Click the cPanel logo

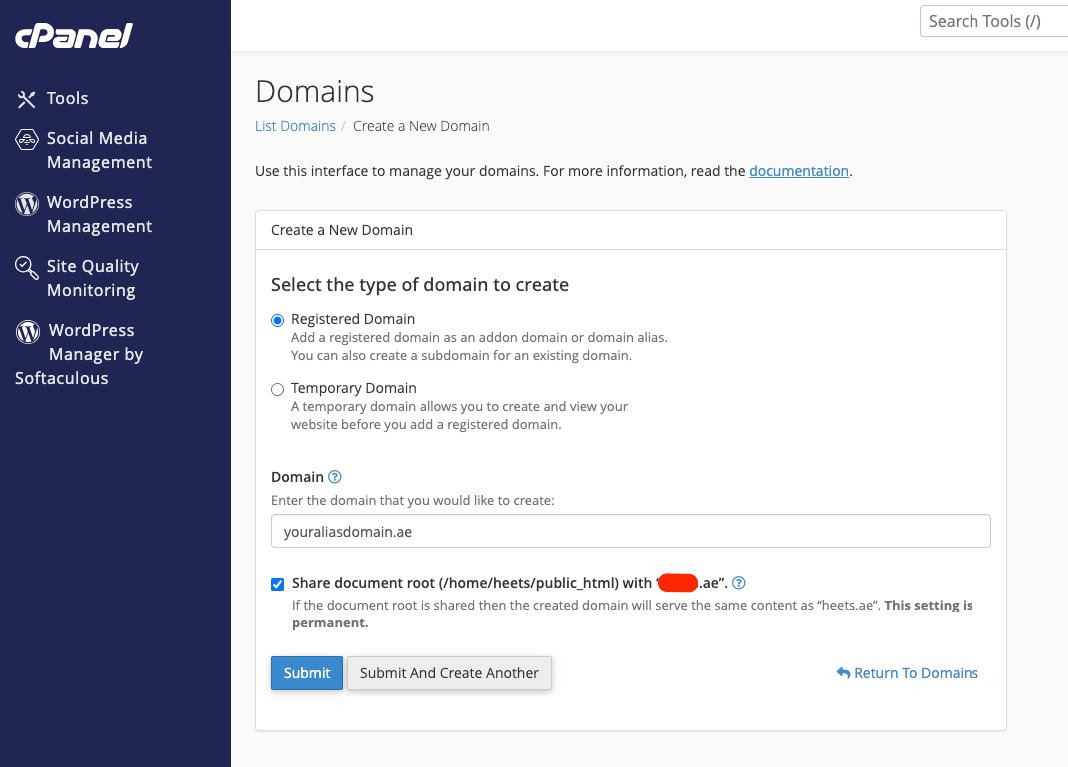pos(74,36)
